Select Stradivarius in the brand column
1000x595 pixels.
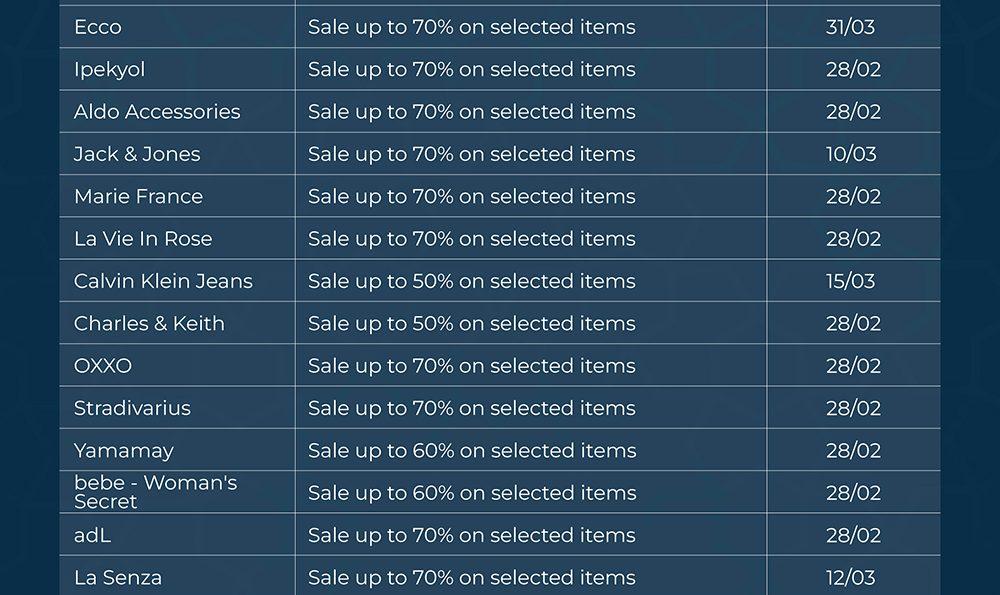132,408
